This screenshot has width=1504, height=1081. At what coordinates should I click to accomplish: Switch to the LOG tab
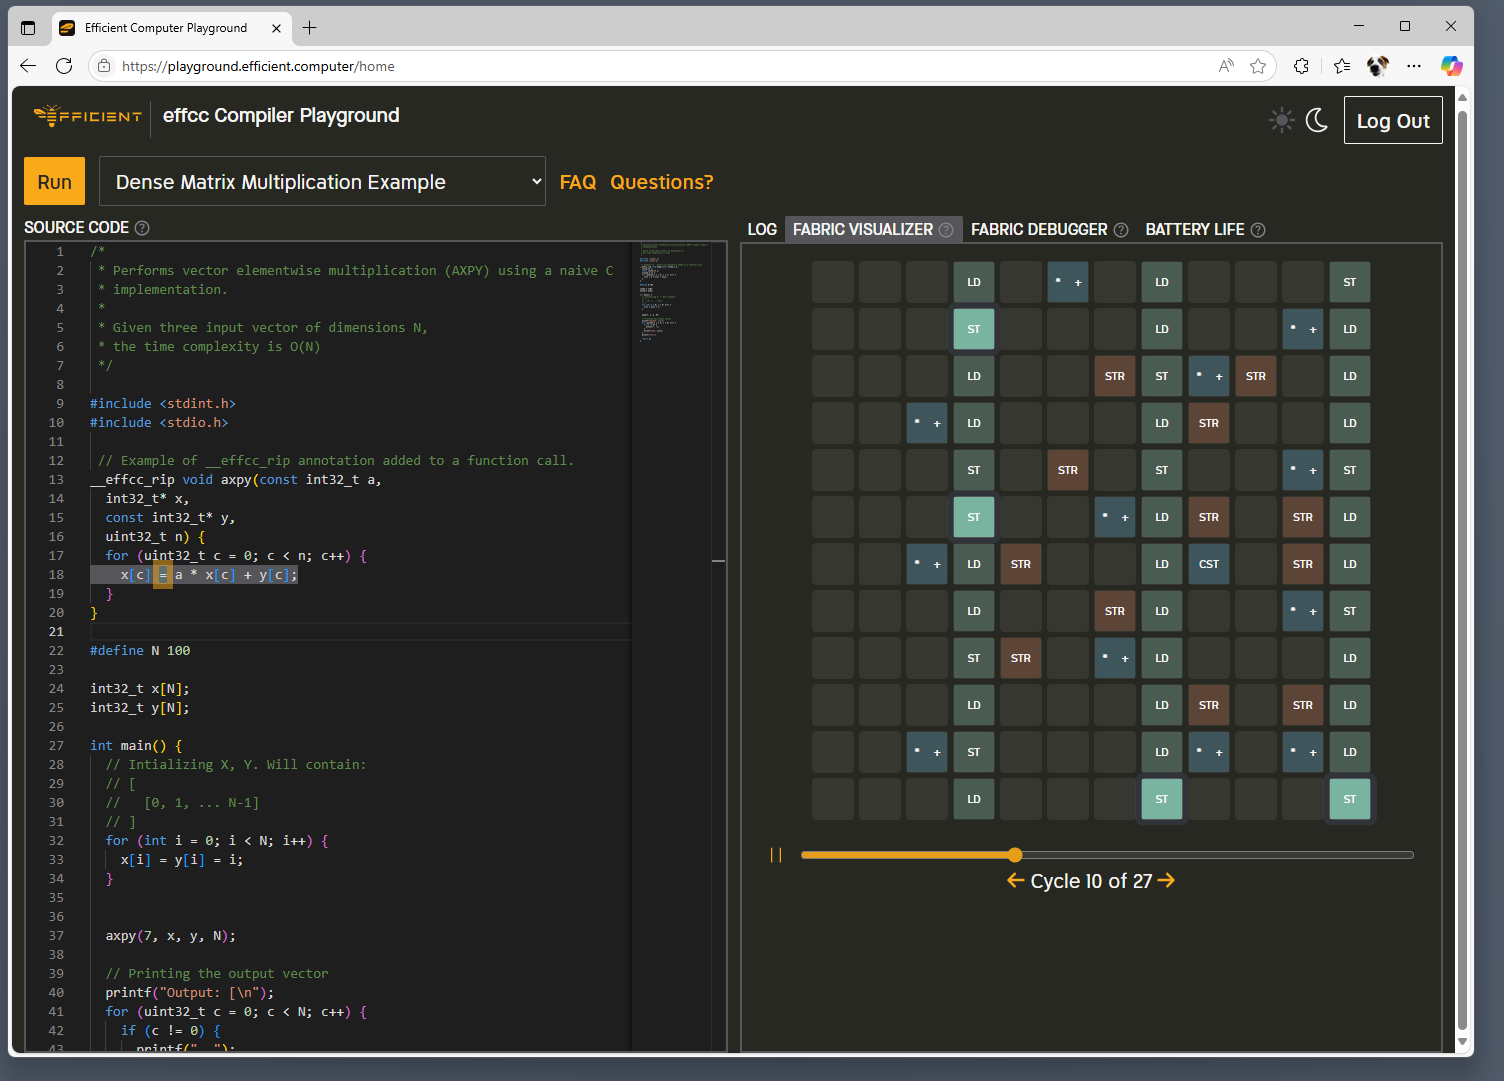pyautogui.click(x=762, y=230)
